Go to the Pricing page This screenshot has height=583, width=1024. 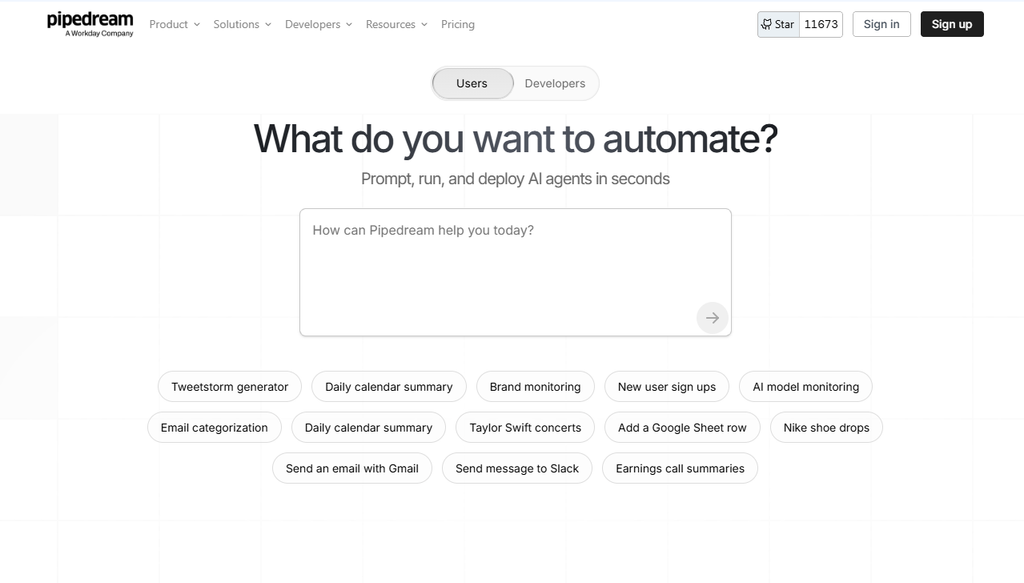(x=458, y=24)
